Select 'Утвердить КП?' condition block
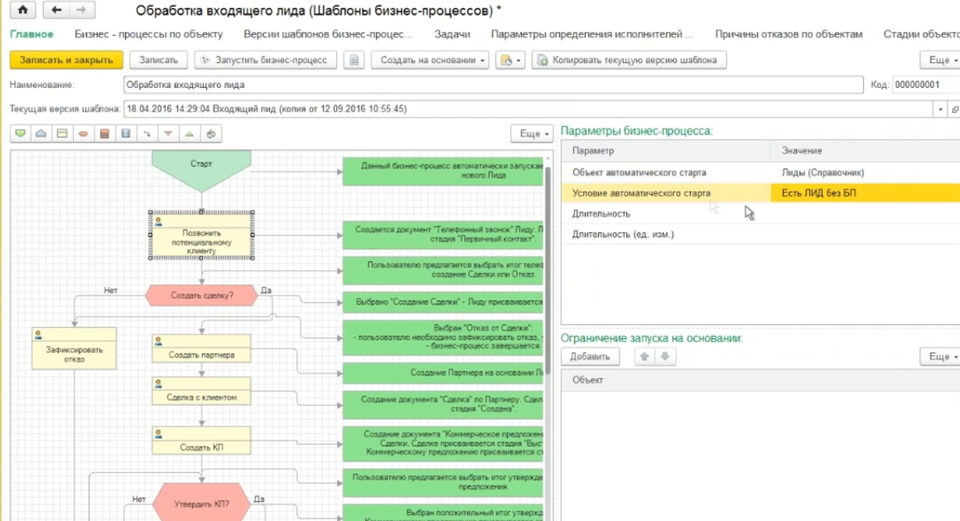960x521 pixels. click(x=201, y=504)
